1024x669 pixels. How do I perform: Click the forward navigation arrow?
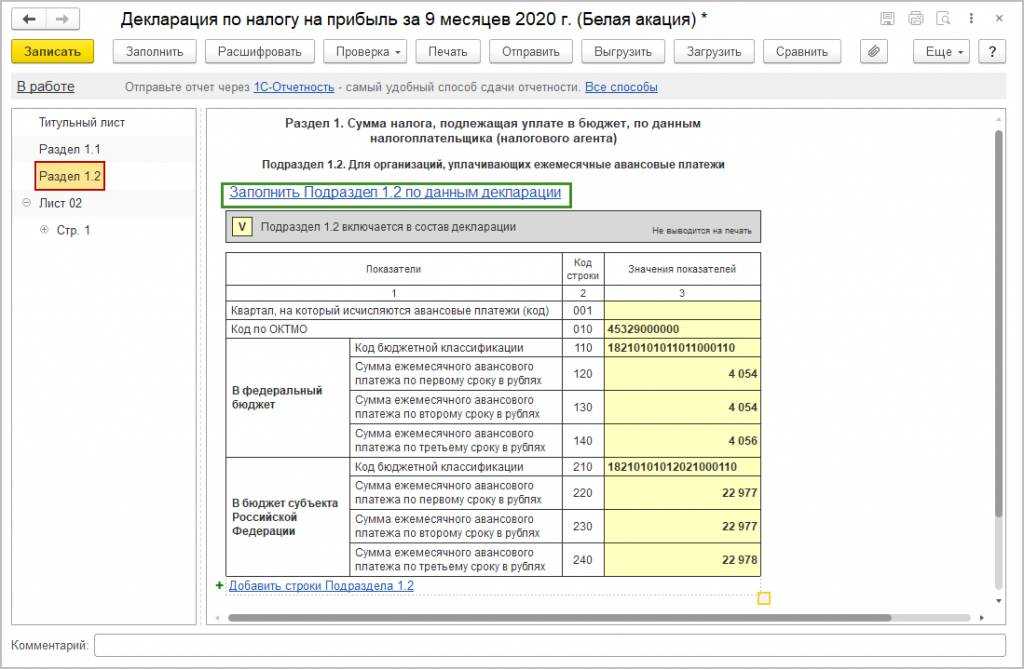click(63, 19)
